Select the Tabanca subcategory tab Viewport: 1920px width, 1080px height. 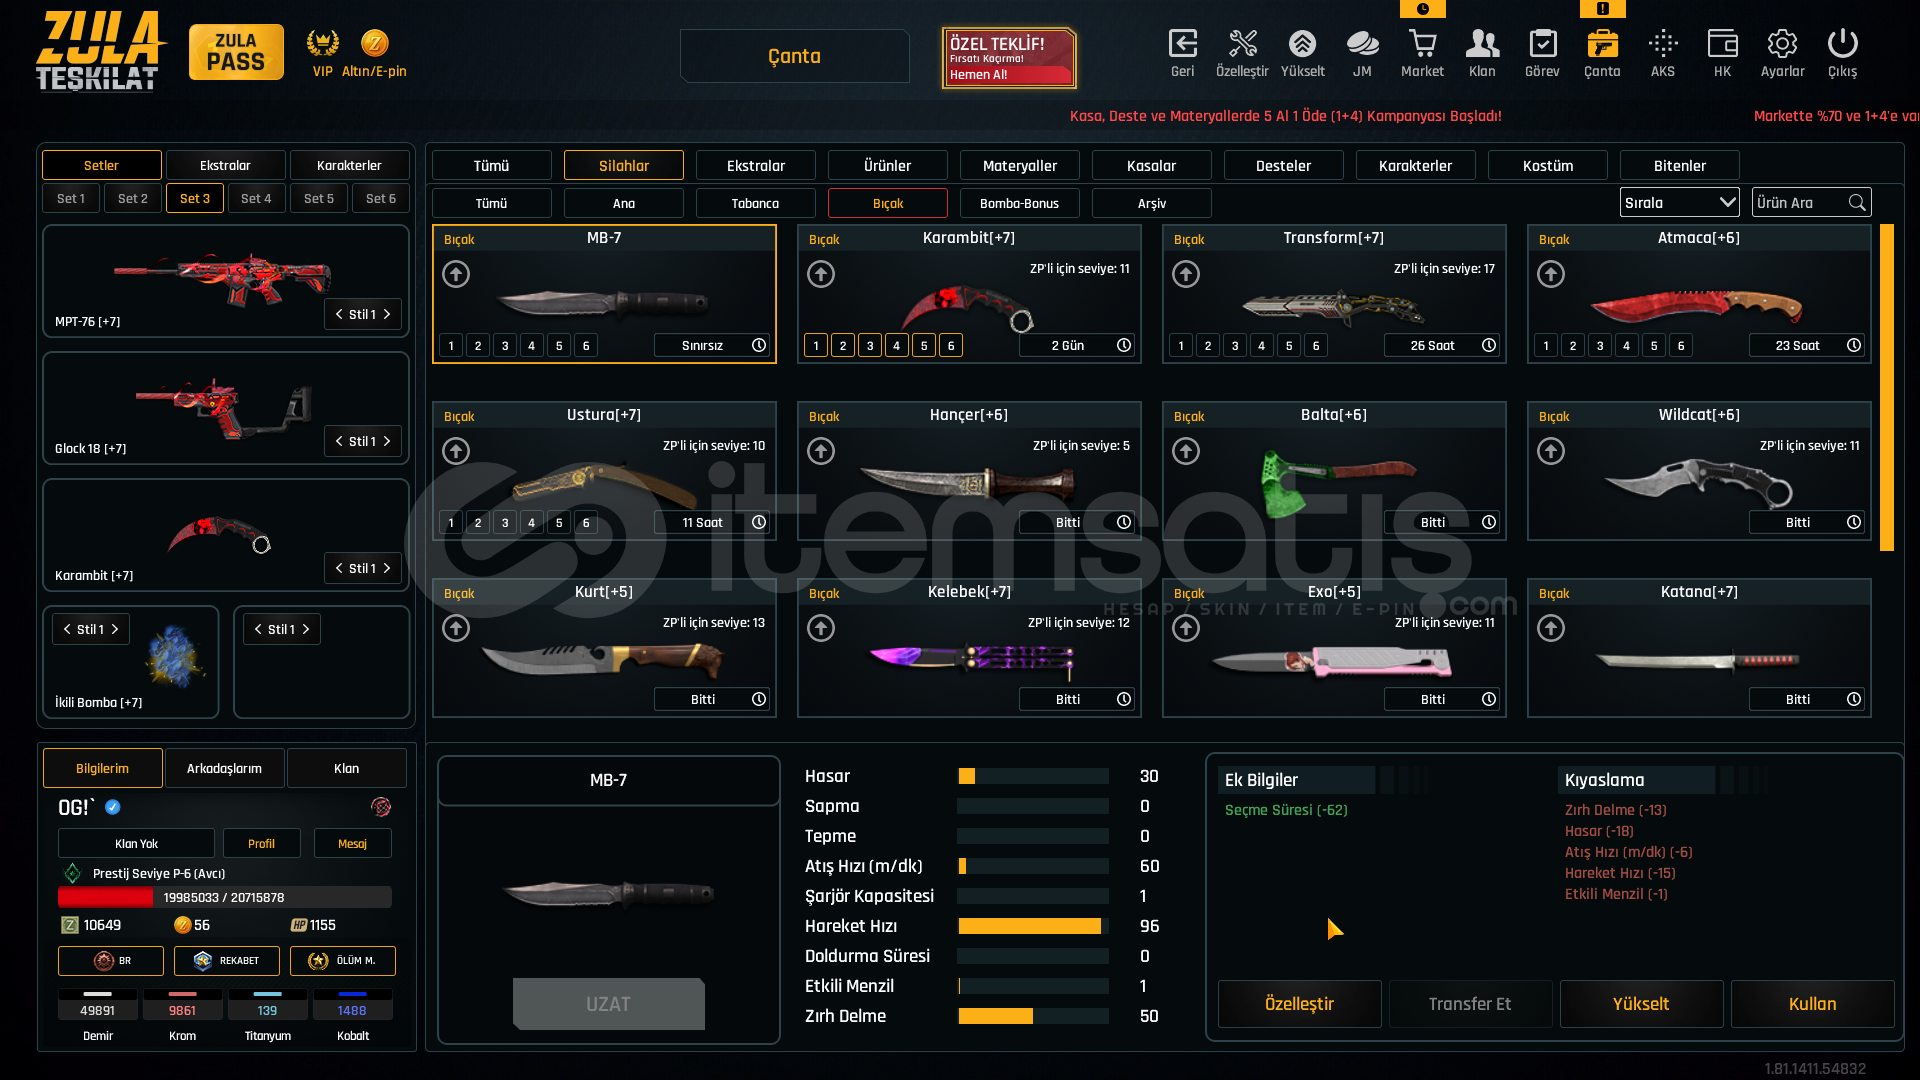coord(755,203)
